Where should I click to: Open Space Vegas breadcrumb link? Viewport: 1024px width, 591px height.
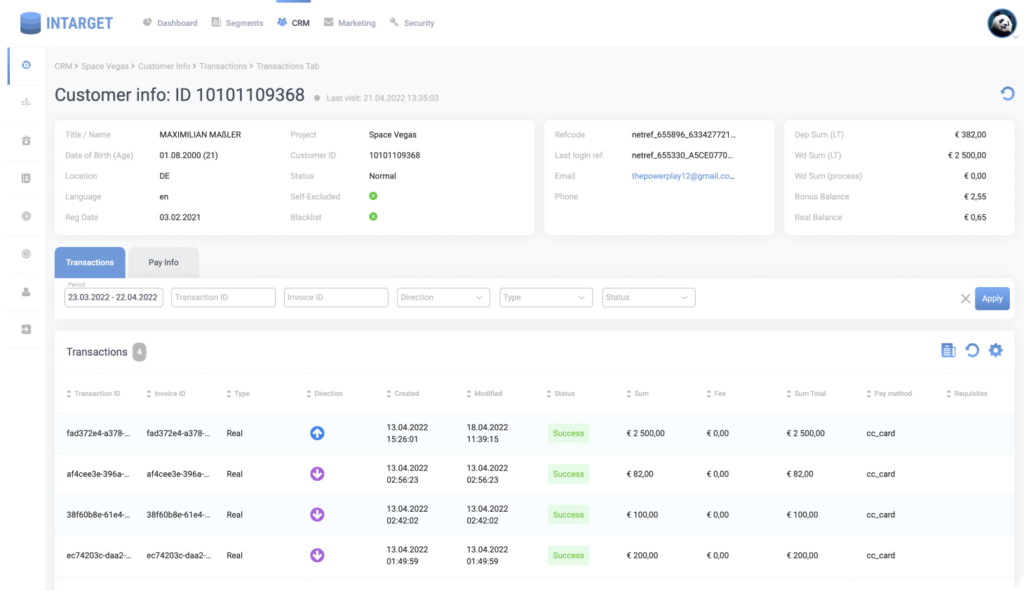tap(104, 66)
